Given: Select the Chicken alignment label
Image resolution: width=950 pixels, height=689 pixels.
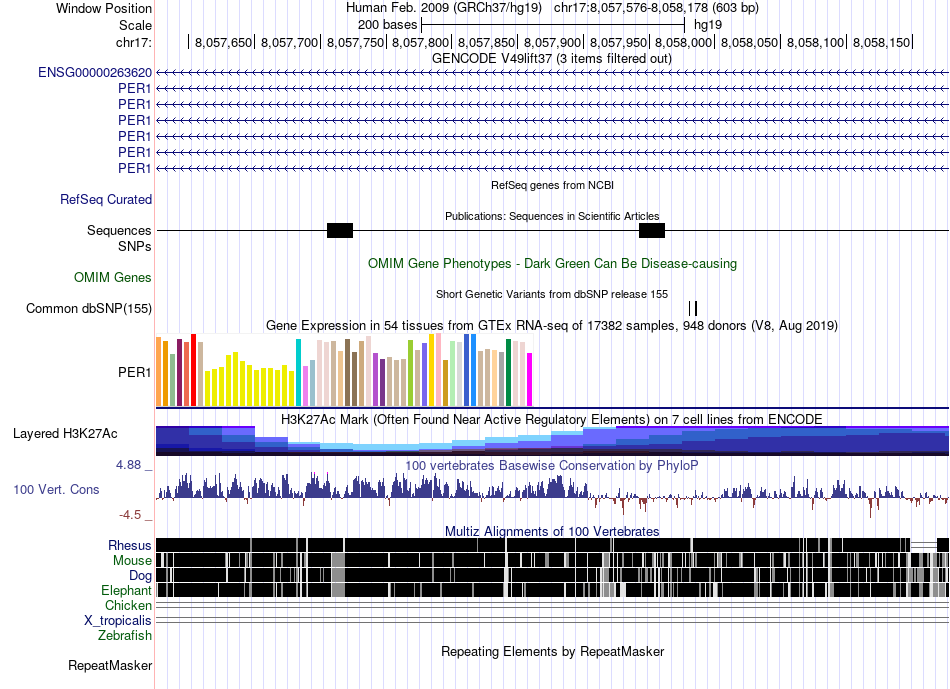Looking at the screenshot, I should pyautogui.click(x=128, y=605).
